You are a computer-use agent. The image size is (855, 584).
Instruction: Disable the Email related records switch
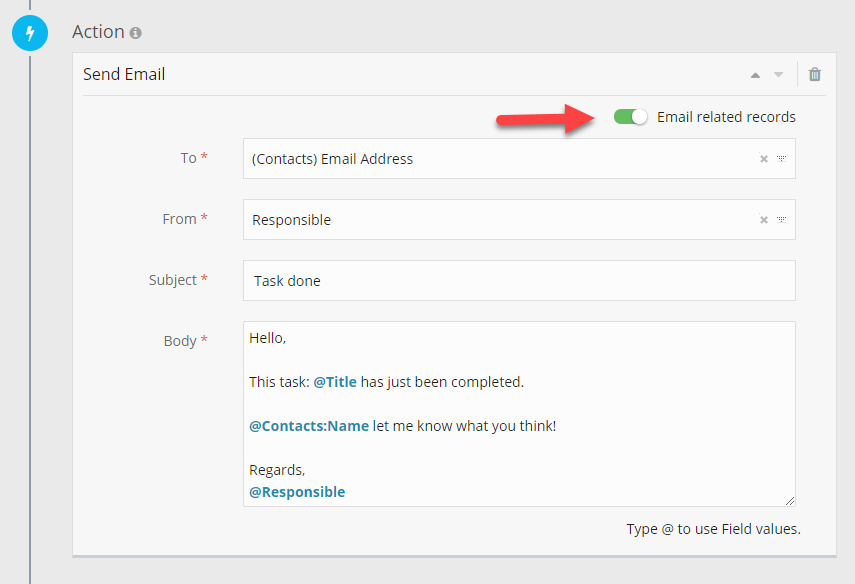click(x=630, y=117)
